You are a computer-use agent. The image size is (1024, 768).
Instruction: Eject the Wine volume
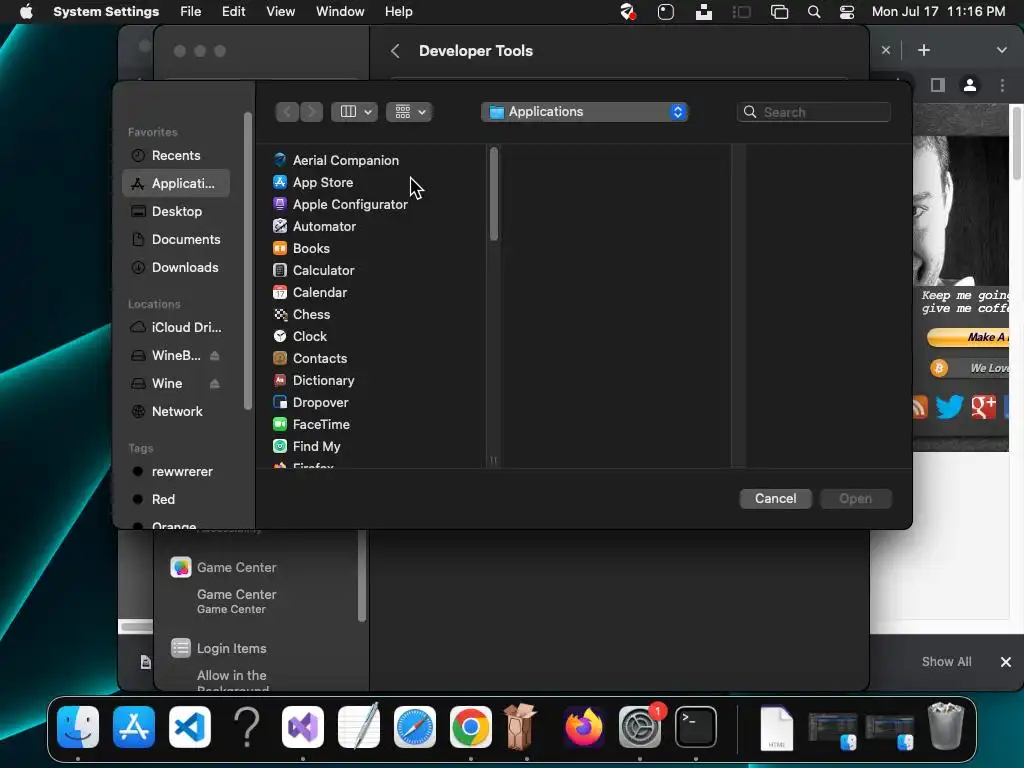(x=215, y=383)
